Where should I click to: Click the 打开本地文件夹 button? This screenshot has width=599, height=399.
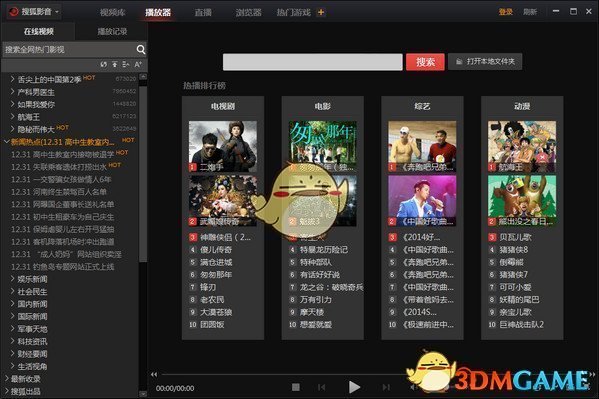coord(485,62)
